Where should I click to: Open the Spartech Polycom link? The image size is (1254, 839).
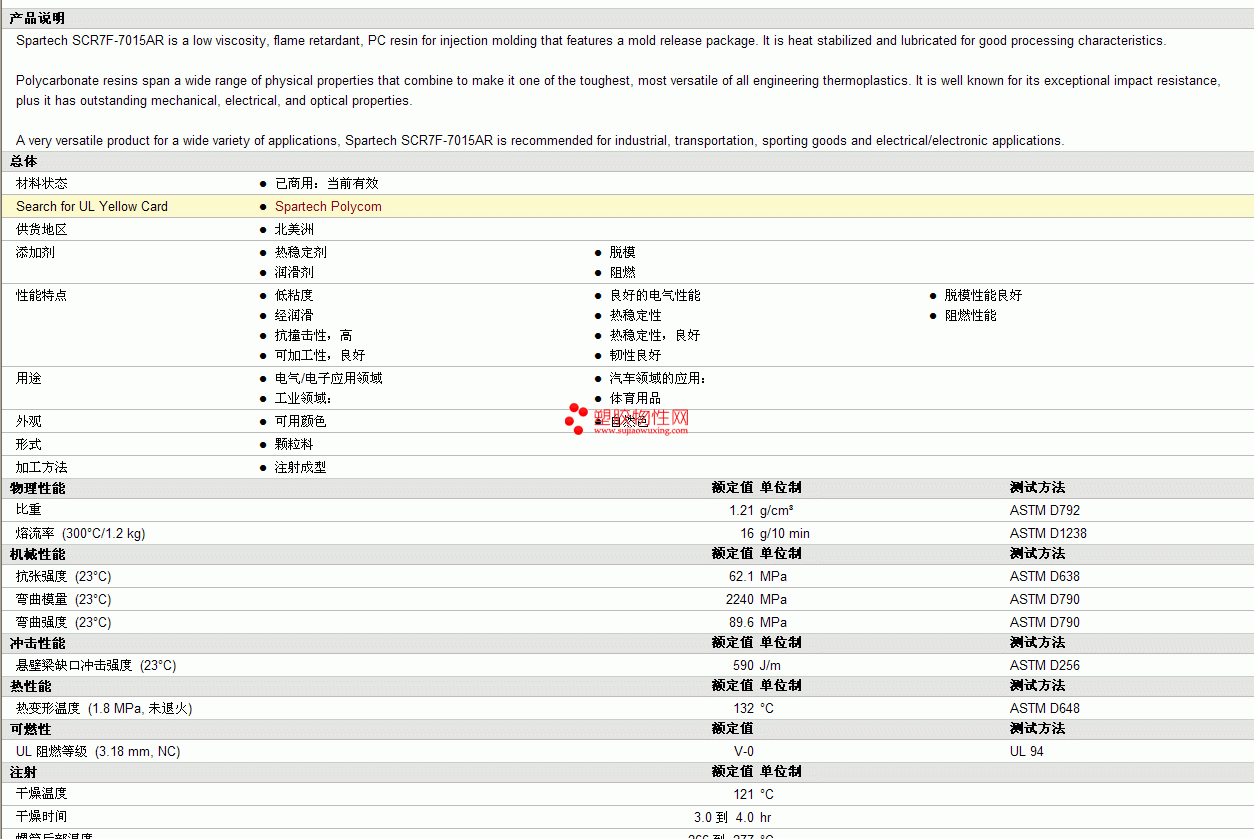[x=328, y=206]
